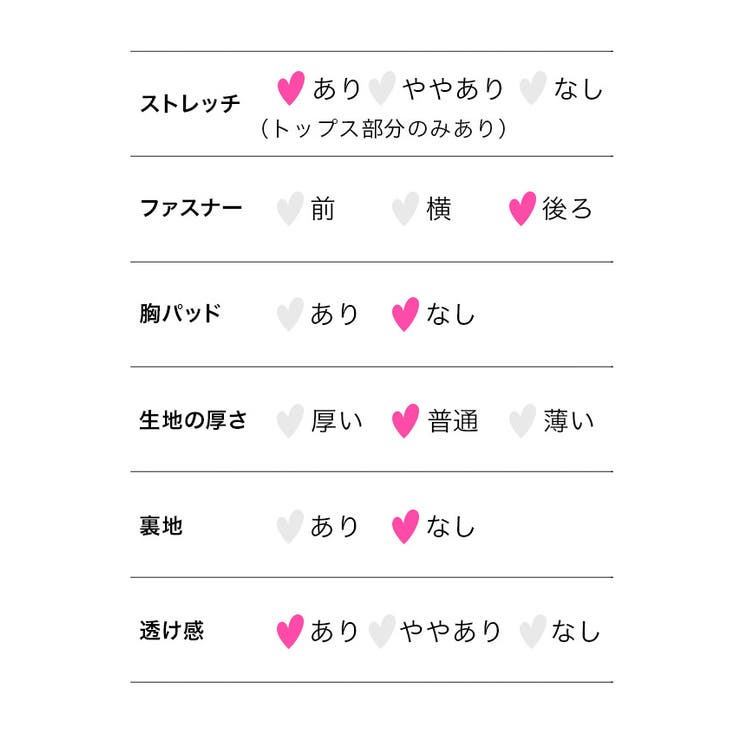Click the pink heart for ファスナー 後ろ

(x=522, y=208)
